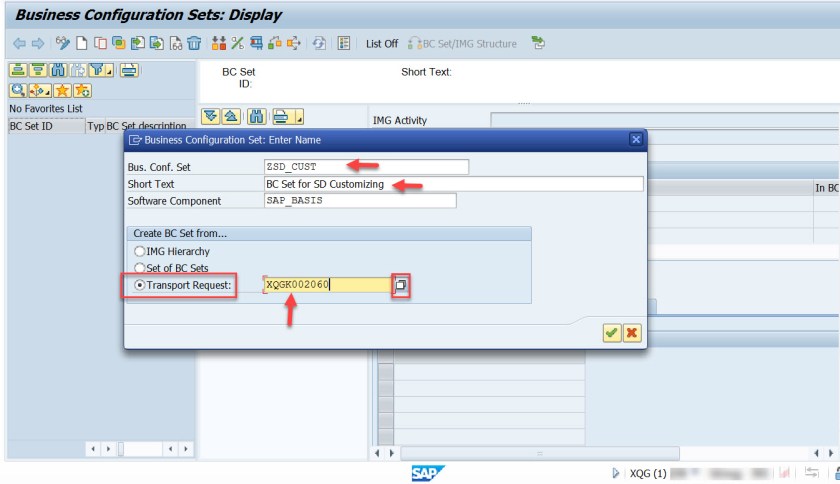Click Find binoculars in middle toolbar
Screen dimensions: 840x484
coord(257,116)
